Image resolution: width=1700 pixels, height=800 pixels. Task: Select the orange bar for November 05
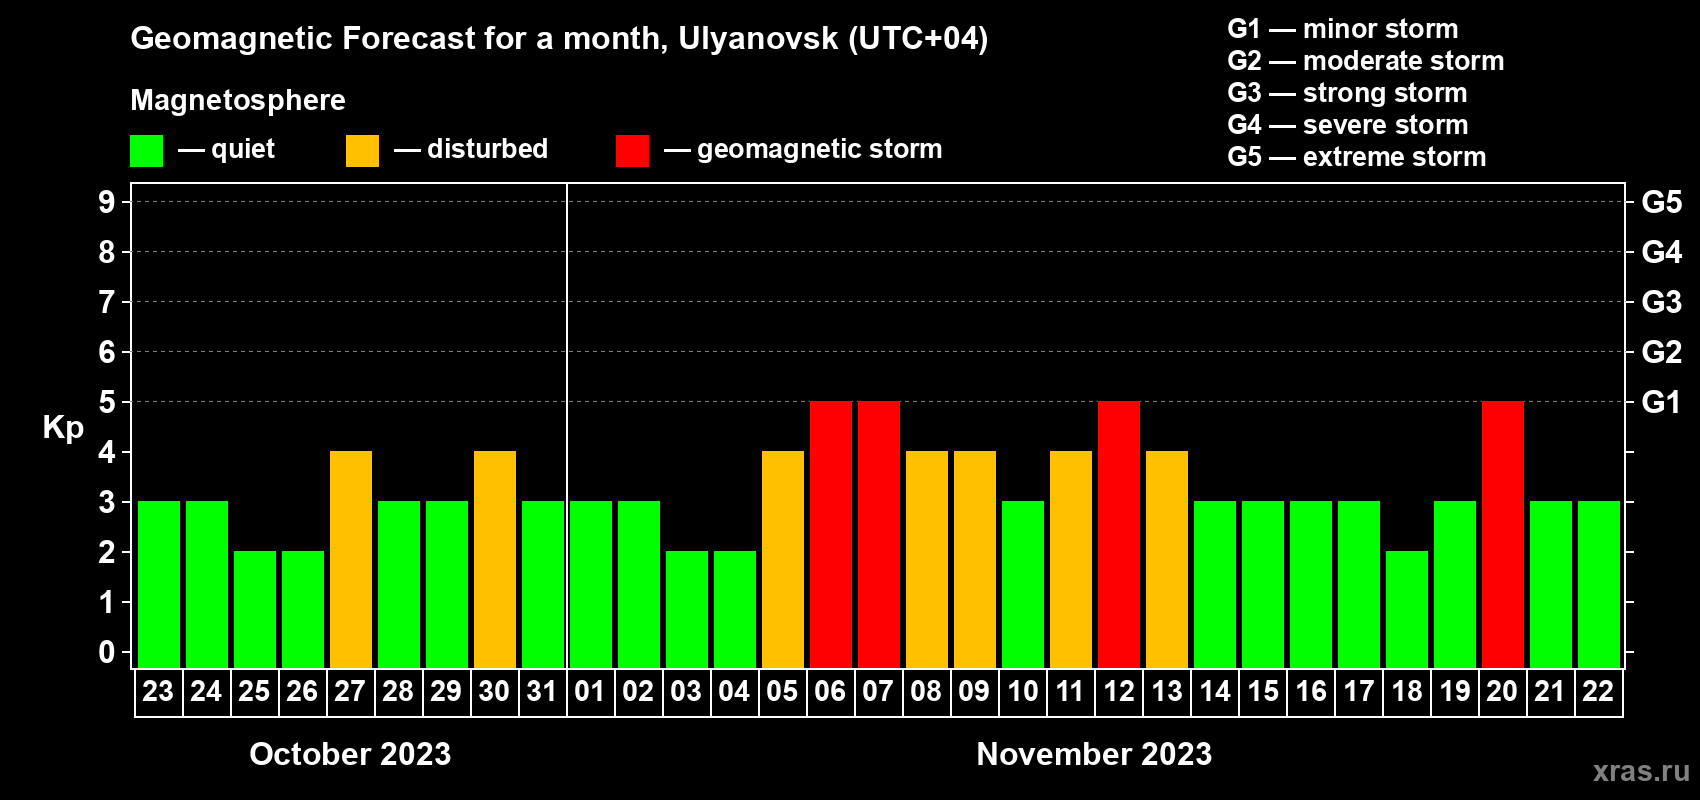[x=783, y=559]
